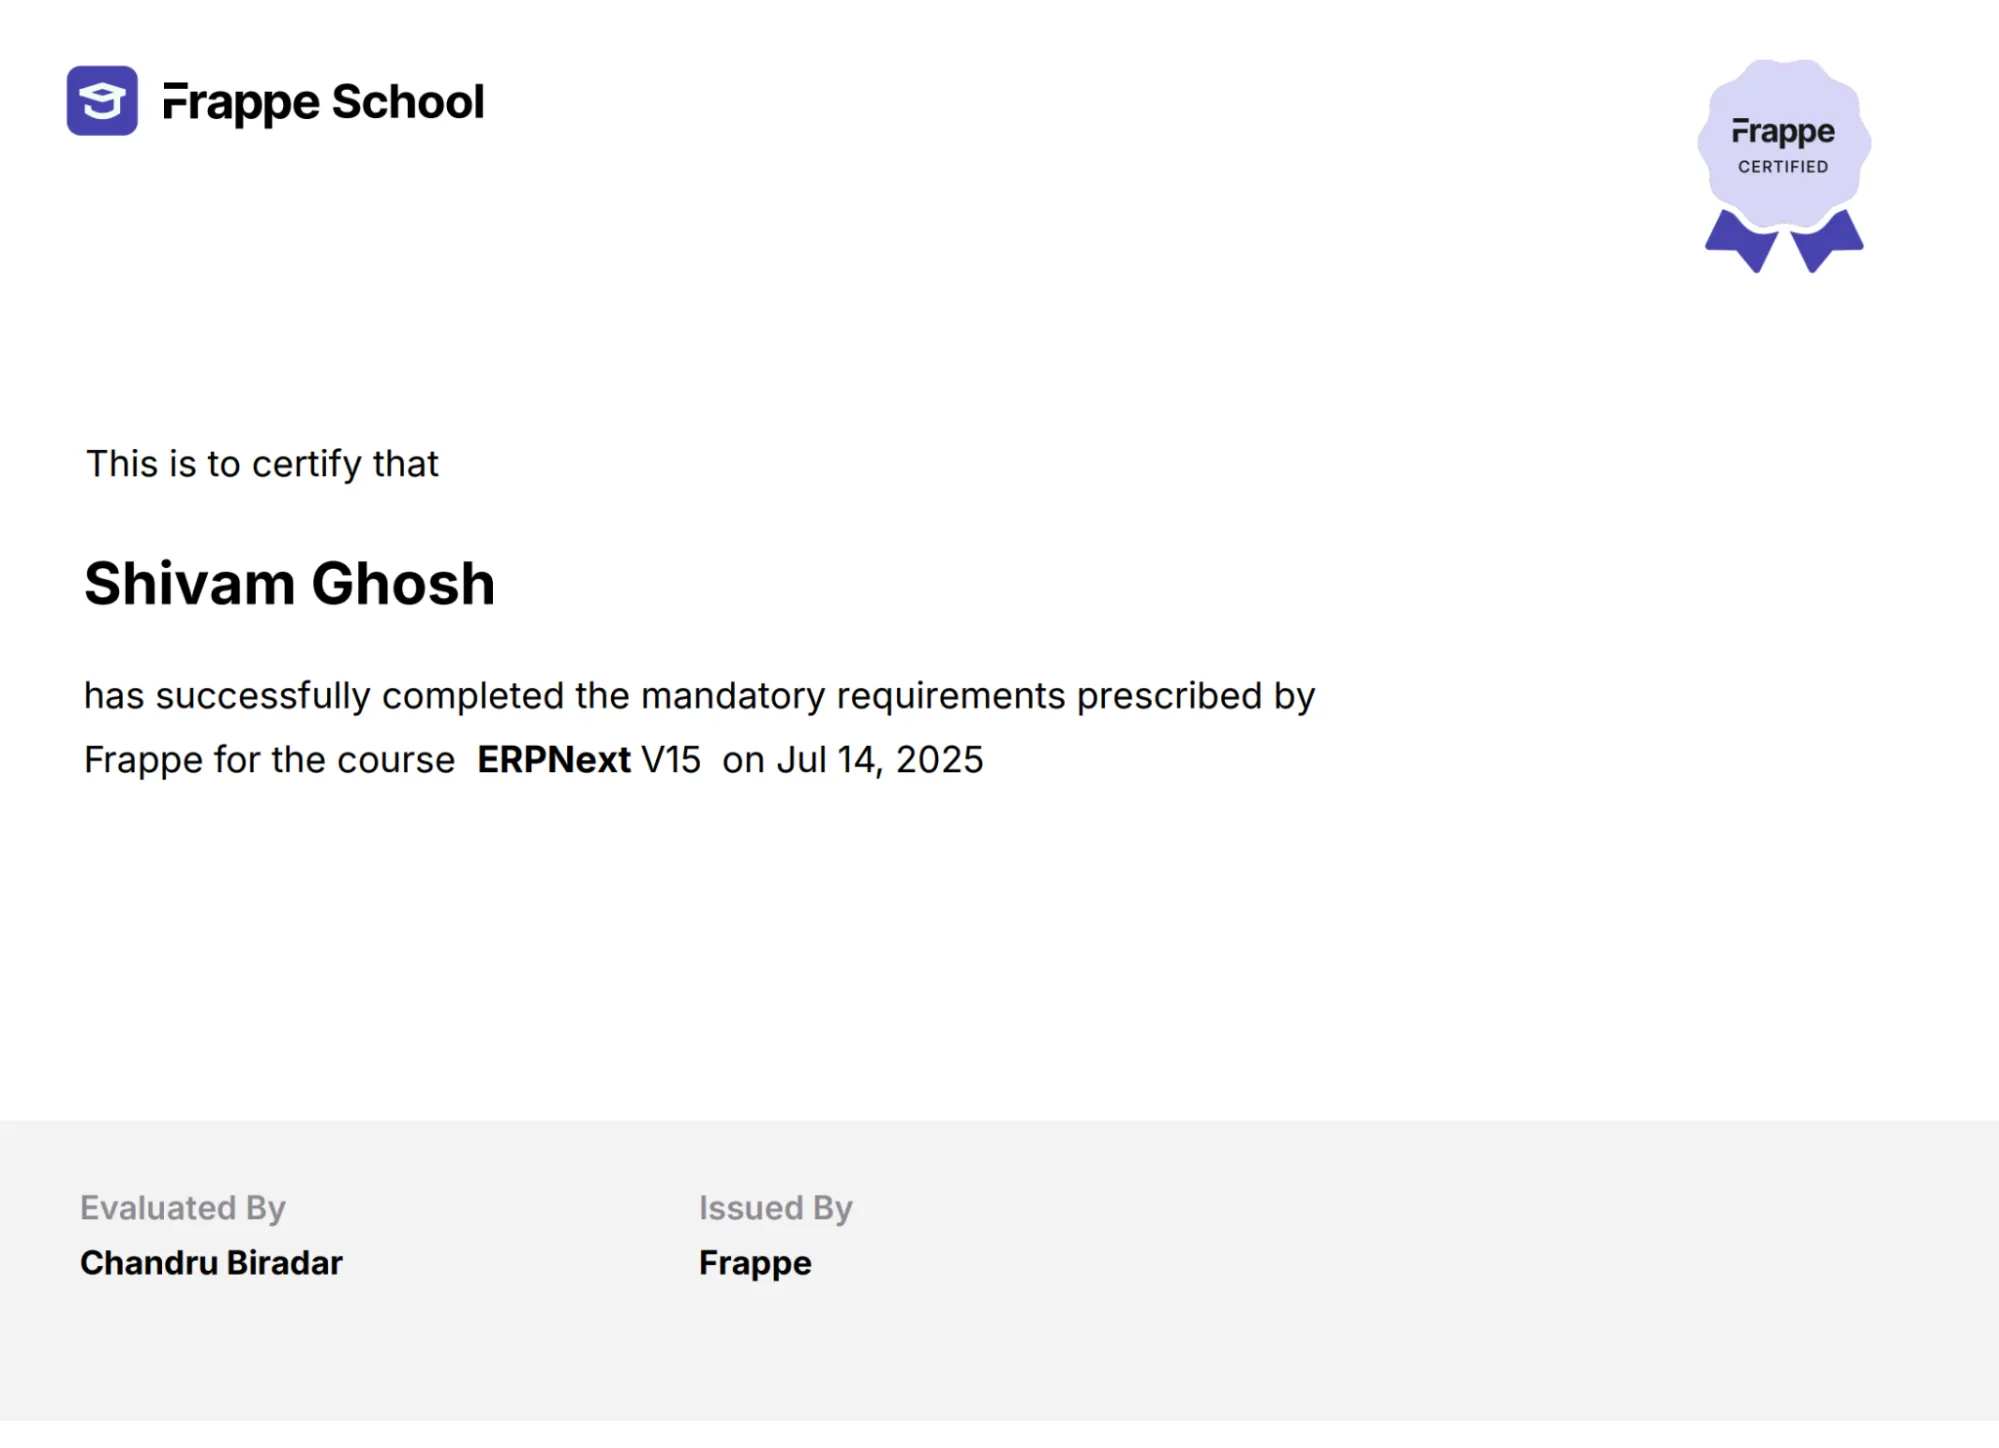Click the Frappe School title text
1999x1448 pixels.
(x=323, y=103)
